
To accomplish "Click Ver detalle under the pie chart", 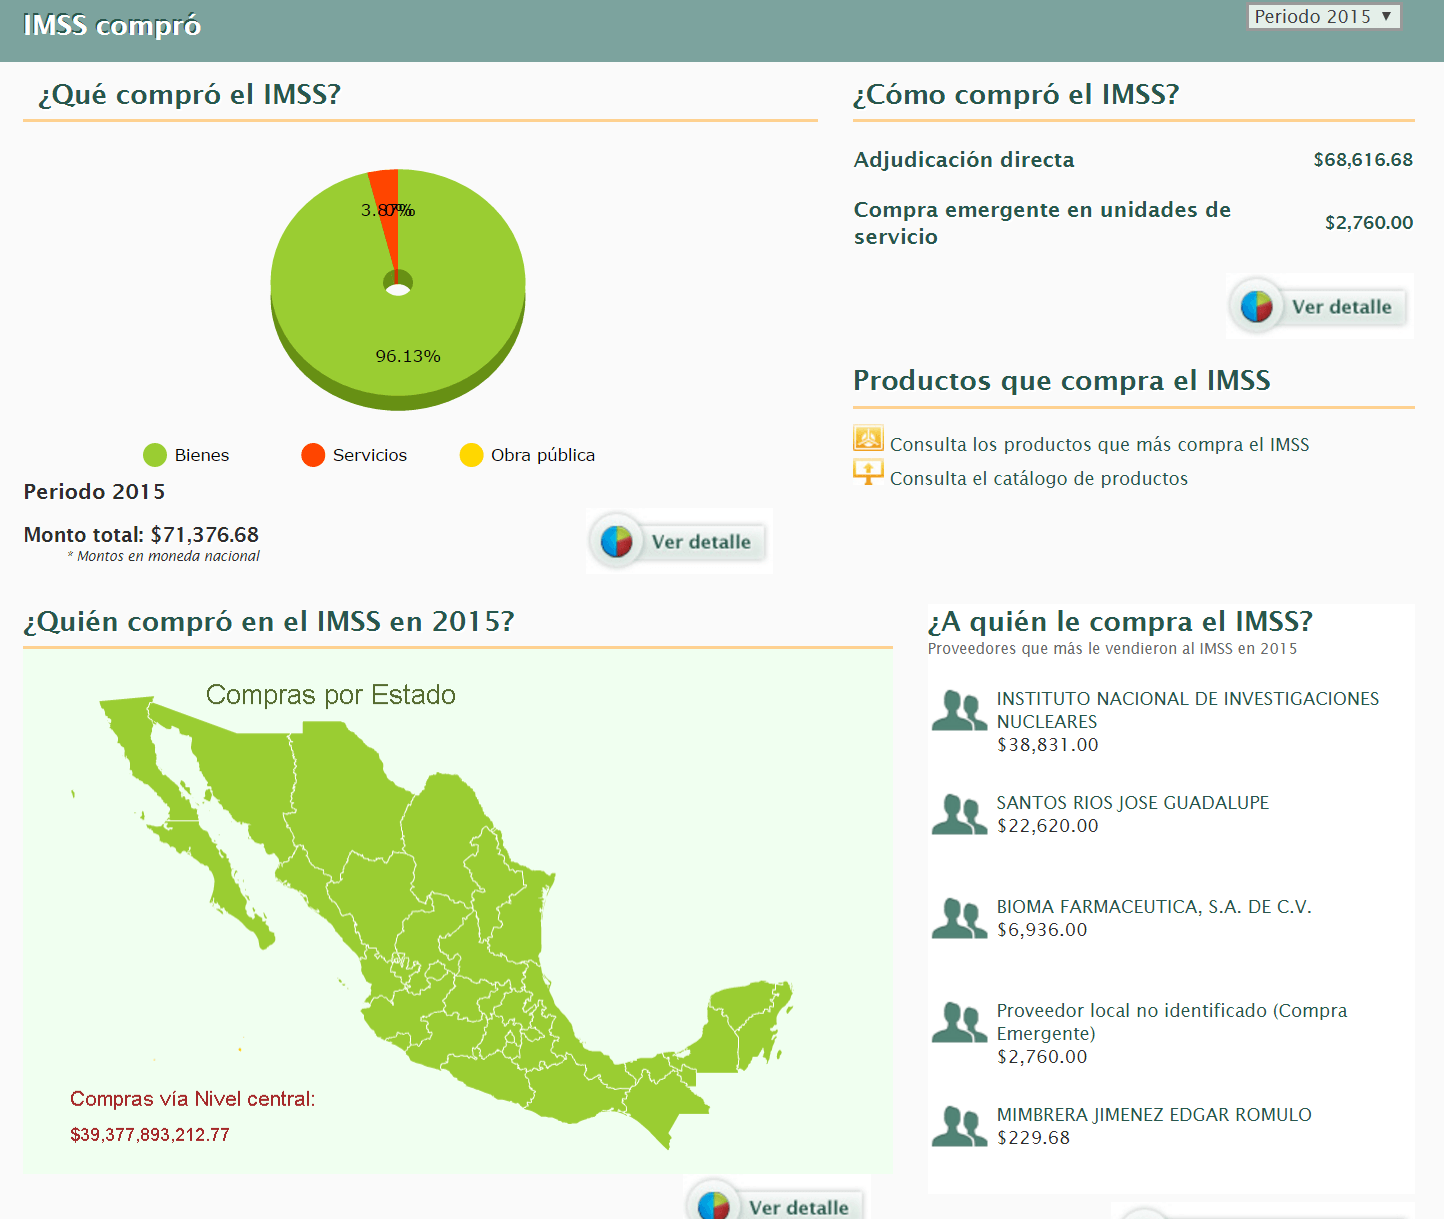I will coord(680,541).
